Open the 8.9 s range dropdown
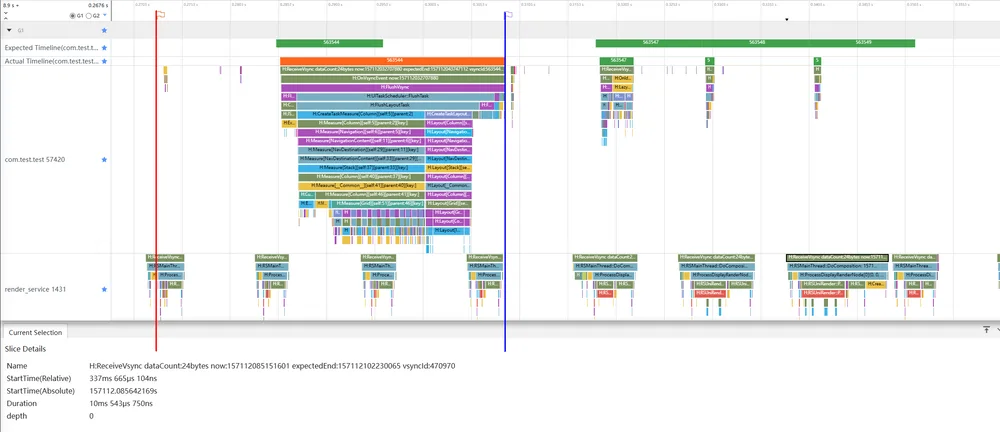The width and height of the screenshot is (1000, 432). click(11, 5)
